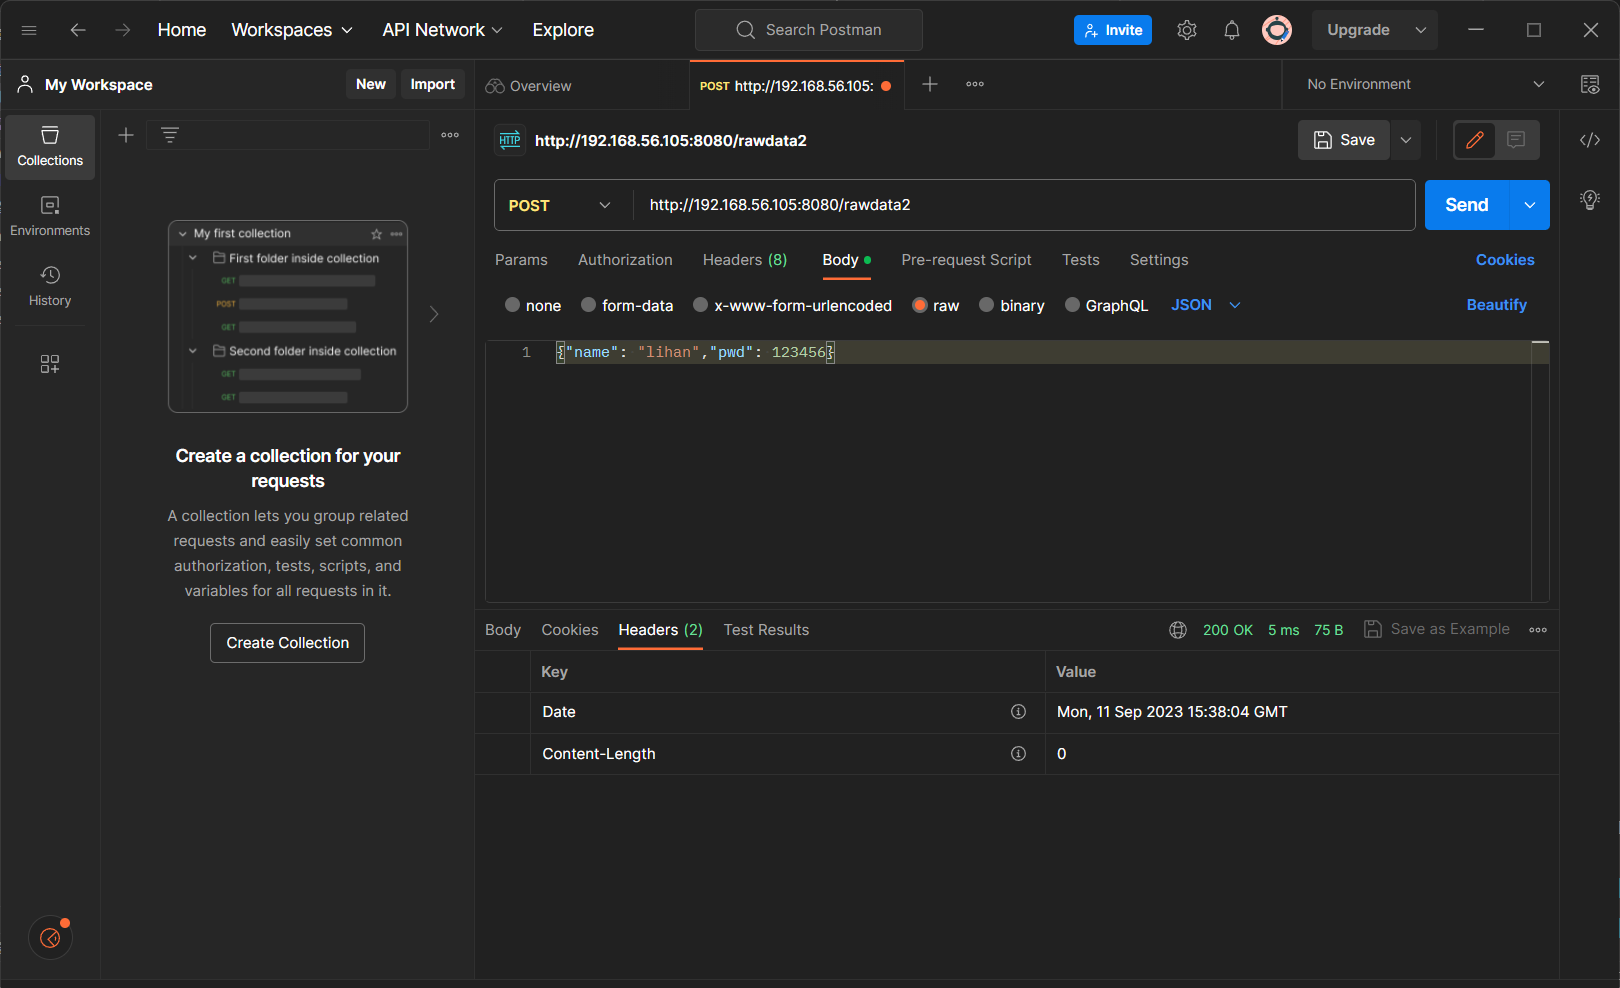This screenshot has width=1620, height=988.
Task: Open the JSON format dropdown
Action: tap(1206, 305)
